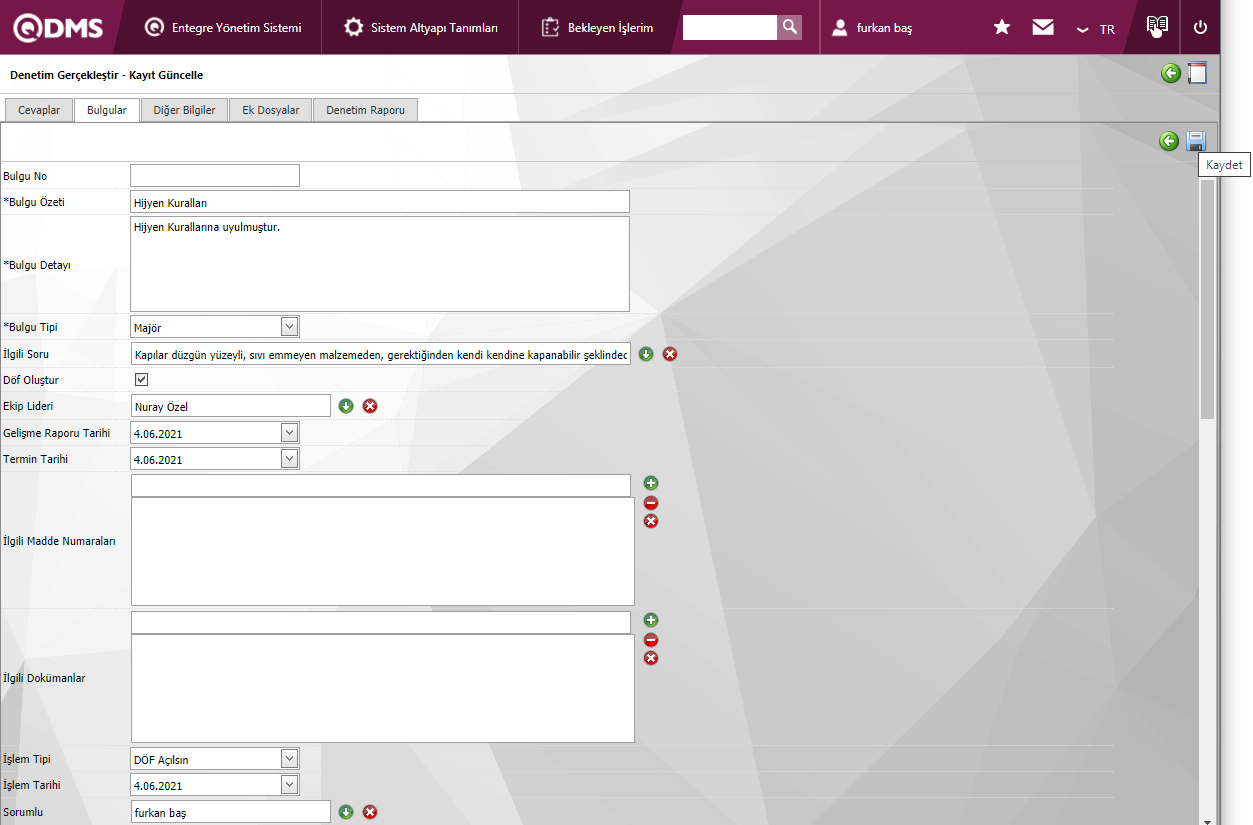This screenshot has width=1253, height=825.
Task: Switch to the Cevaplar tab
Action: tap(39, 110)
